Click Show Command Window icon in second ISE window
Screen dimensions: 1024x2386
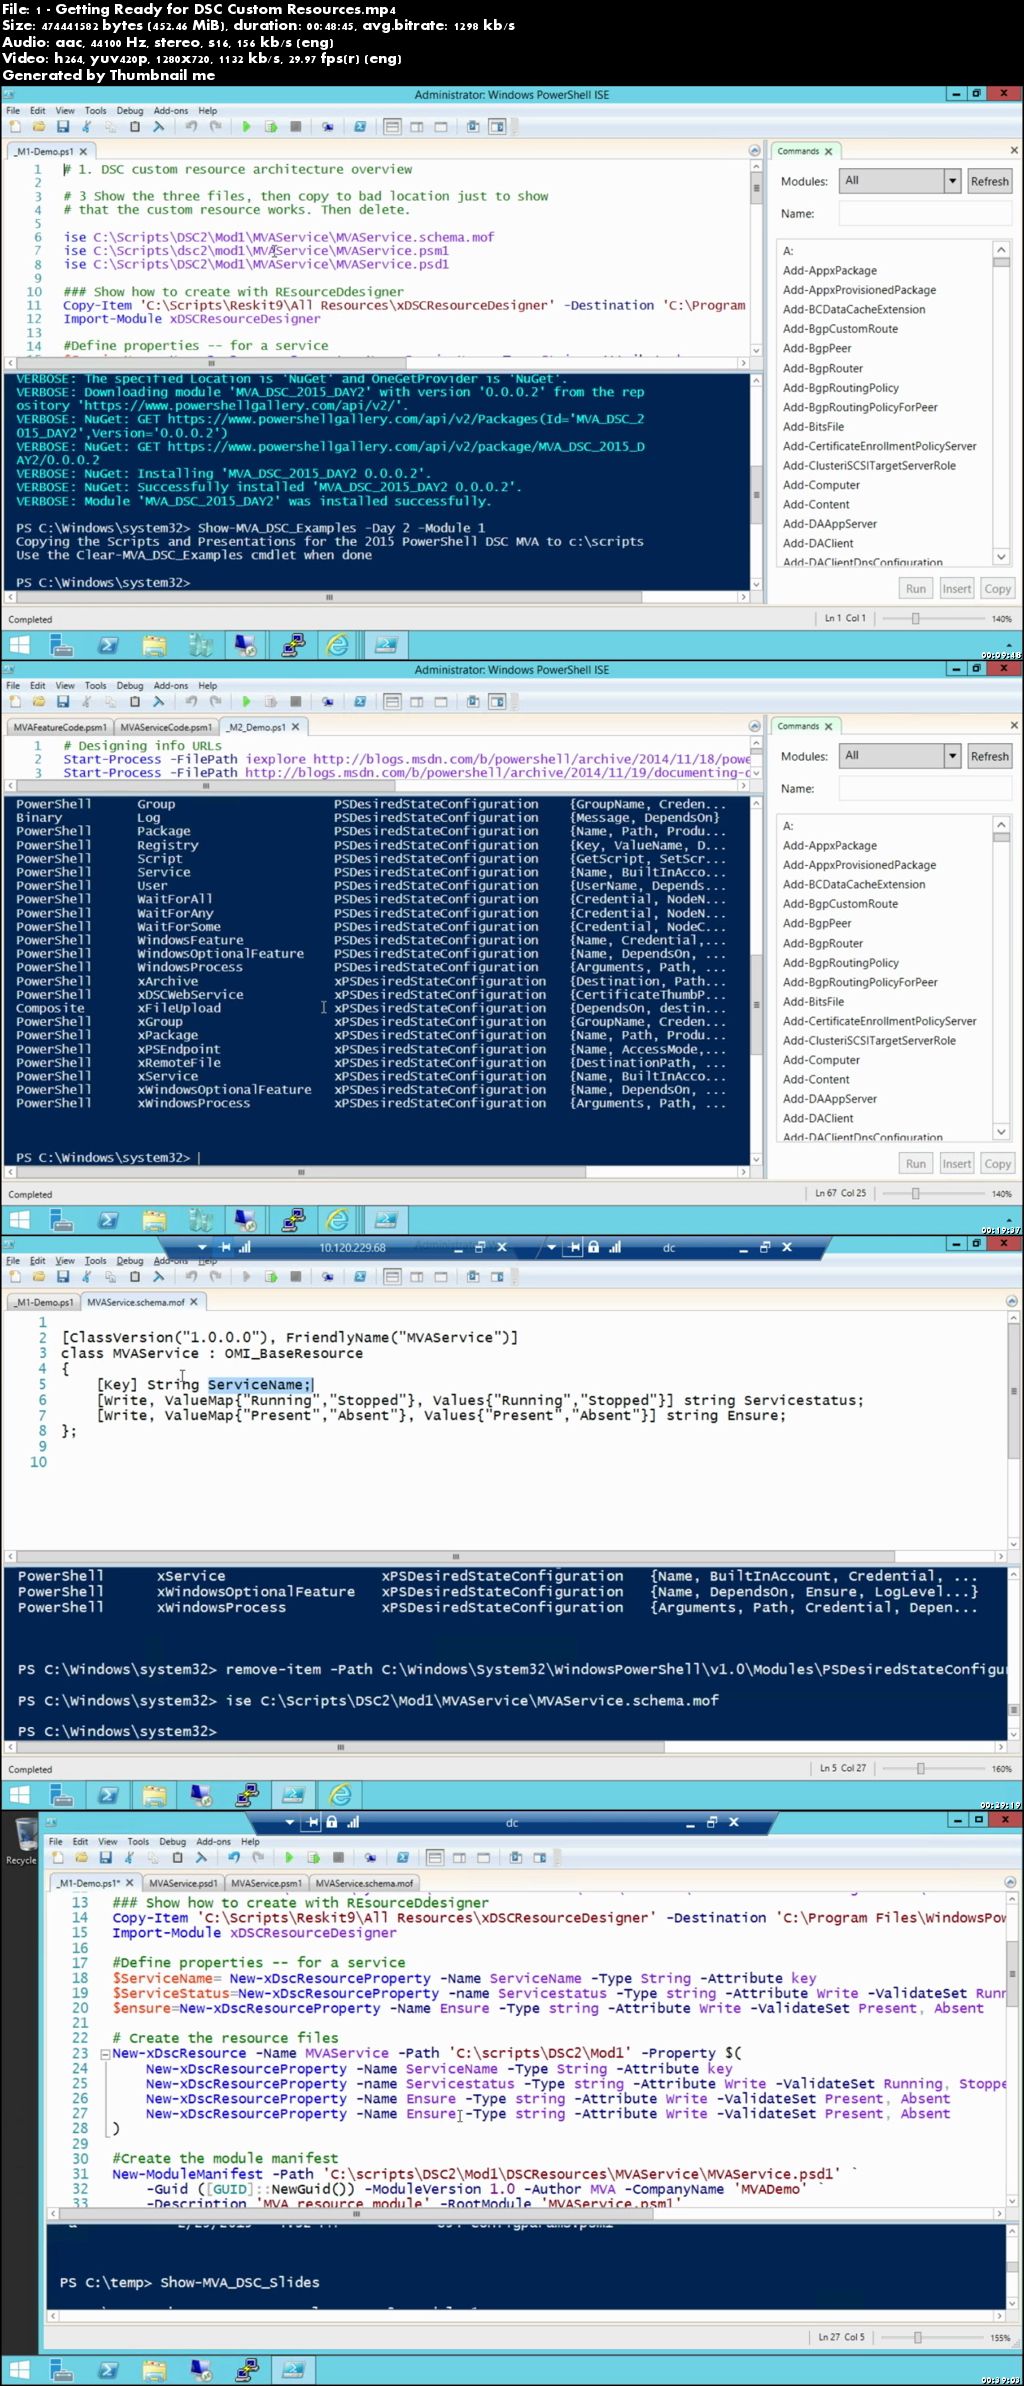[x=472, y=702]
